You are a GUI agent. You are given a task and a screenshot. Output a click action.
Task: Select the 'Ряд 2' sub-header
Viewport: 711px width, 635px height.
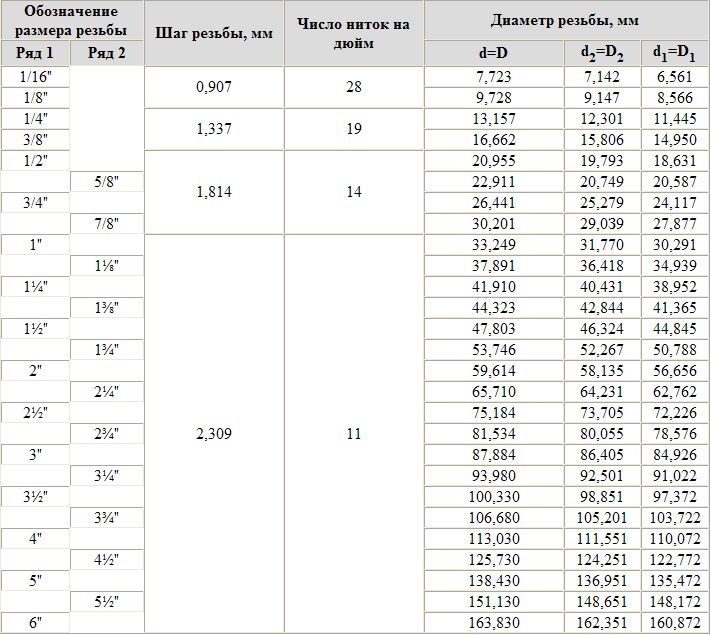107,53
